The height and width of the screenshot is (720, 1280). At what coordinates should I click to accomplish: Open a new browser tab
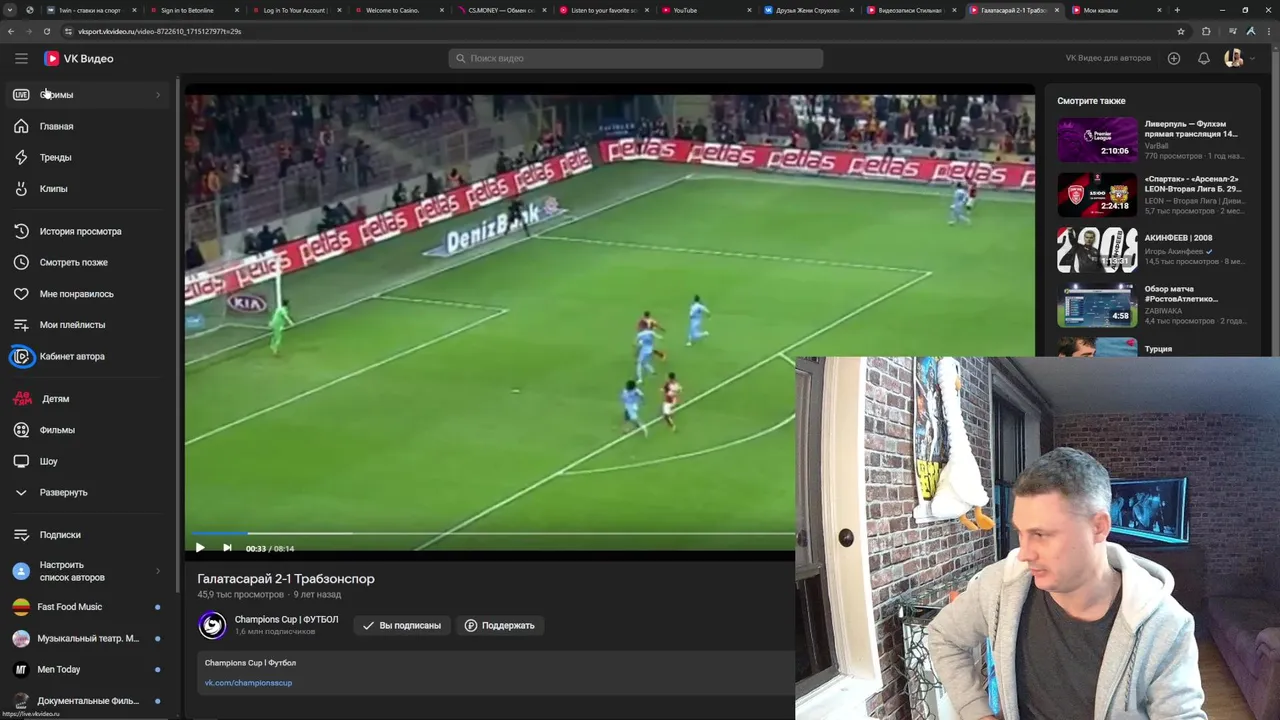point(1177,10)
